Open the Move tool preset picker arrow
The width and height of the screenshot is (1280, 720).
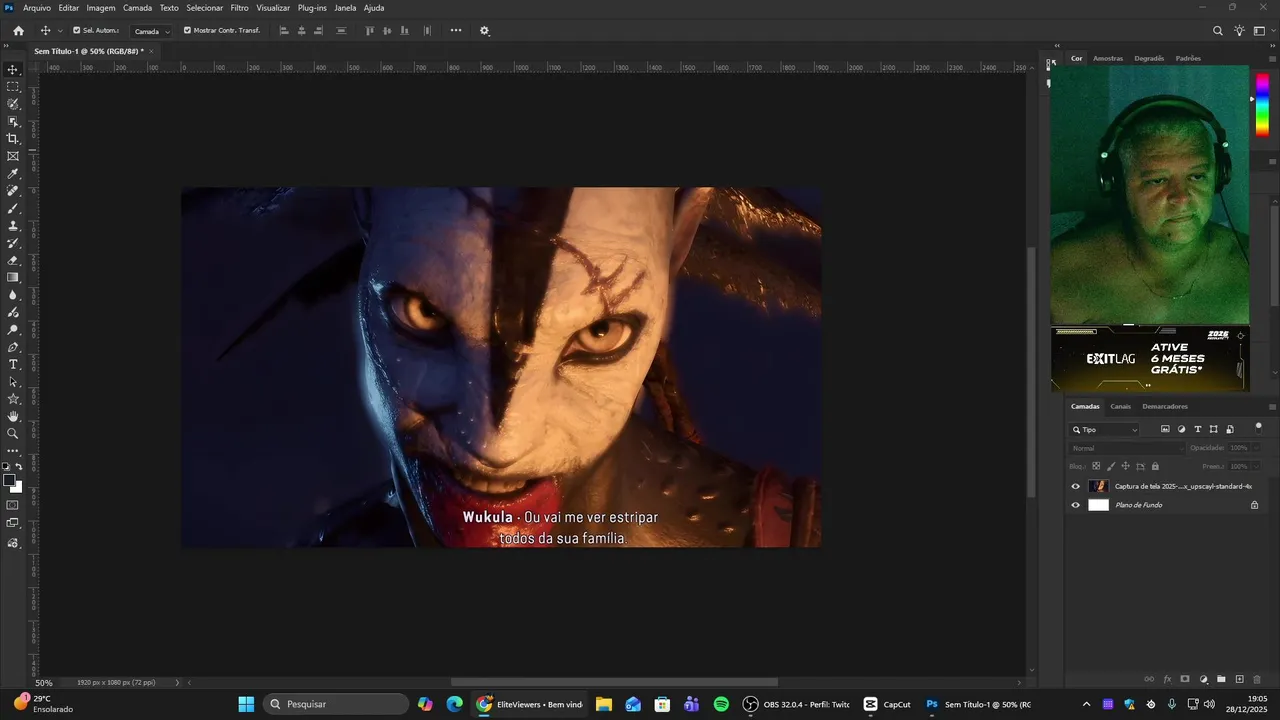coord(60,31)
